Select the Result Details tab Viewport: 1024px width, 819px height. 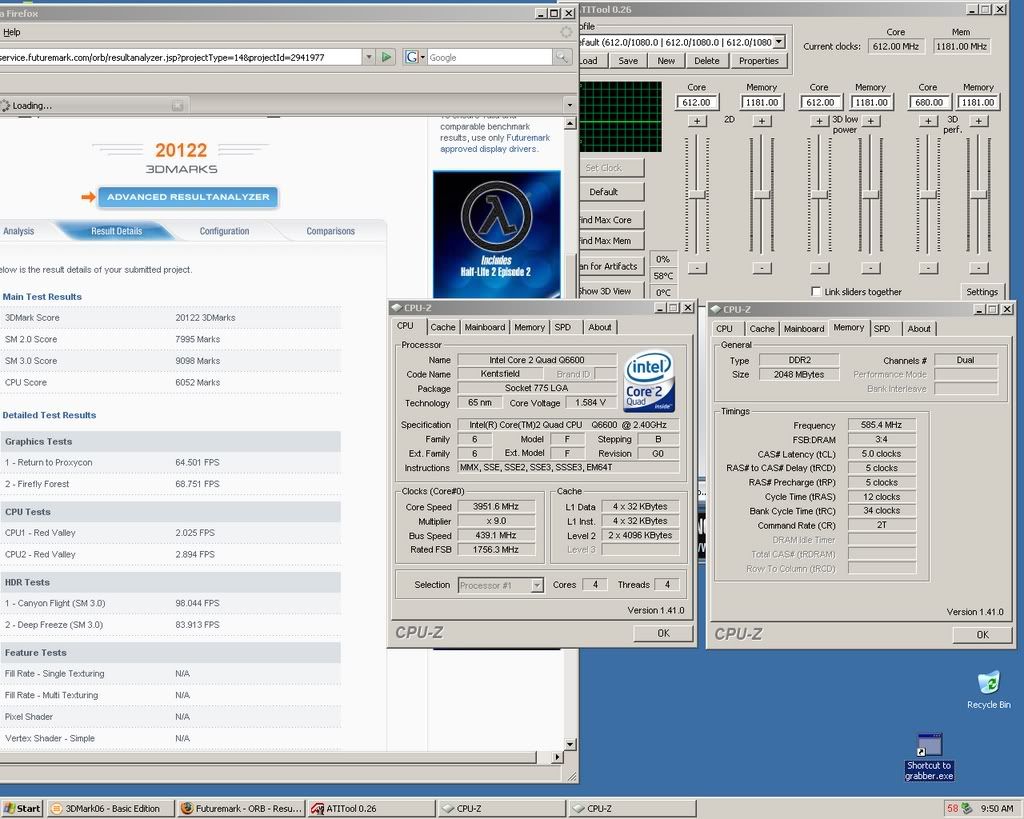click(116, 231)
